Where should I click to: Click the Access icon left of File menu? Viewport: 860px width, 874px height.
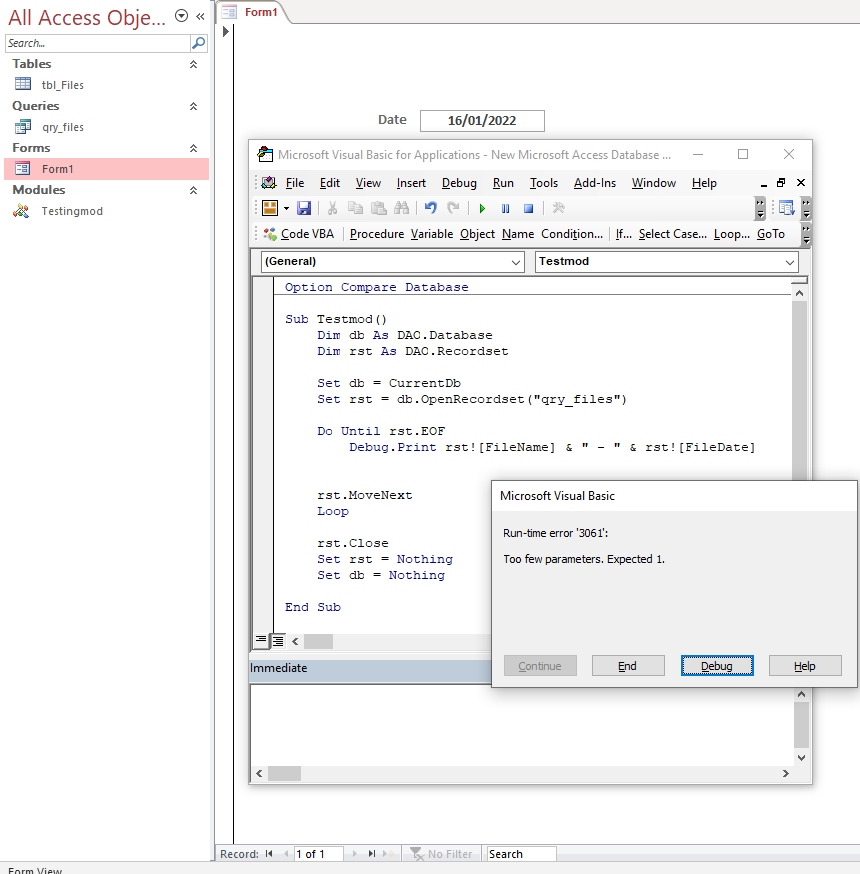click(x=269, y=183)
